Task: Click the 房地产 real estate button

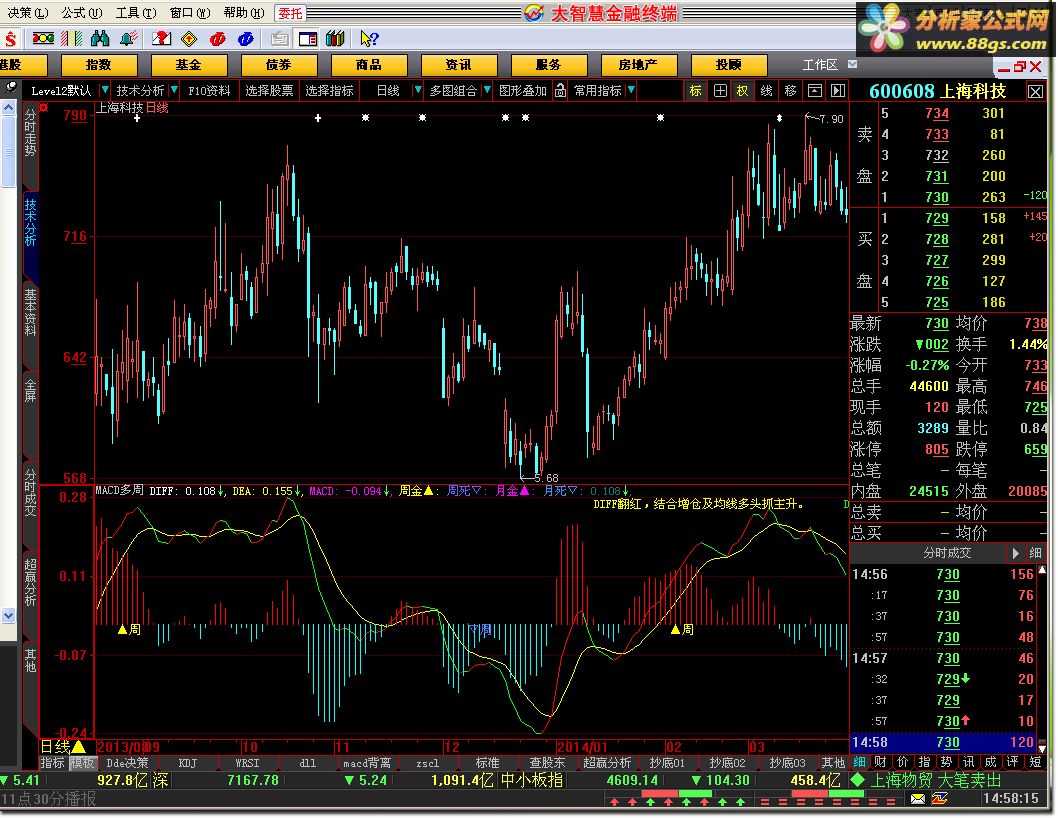Action: tap(638, 65)
